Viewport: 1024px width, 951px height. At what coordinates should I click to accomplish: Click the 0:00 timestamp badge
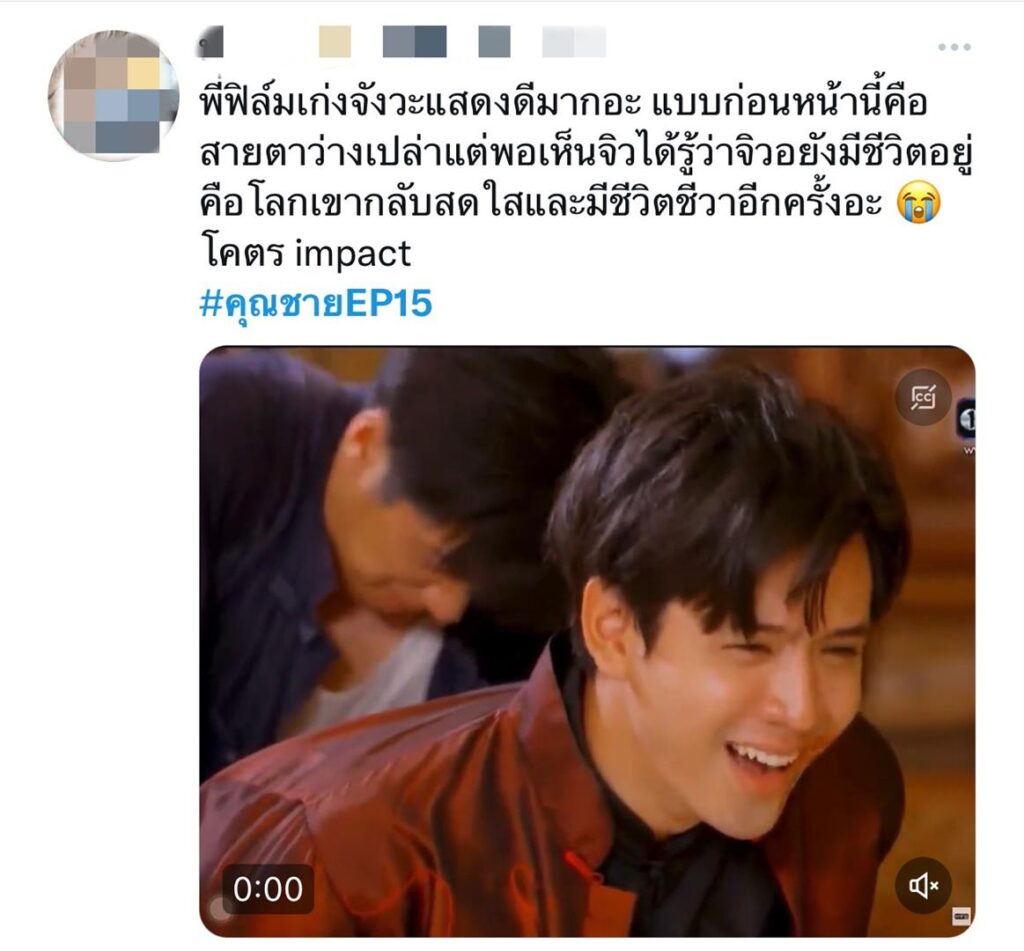click(268, 889)
